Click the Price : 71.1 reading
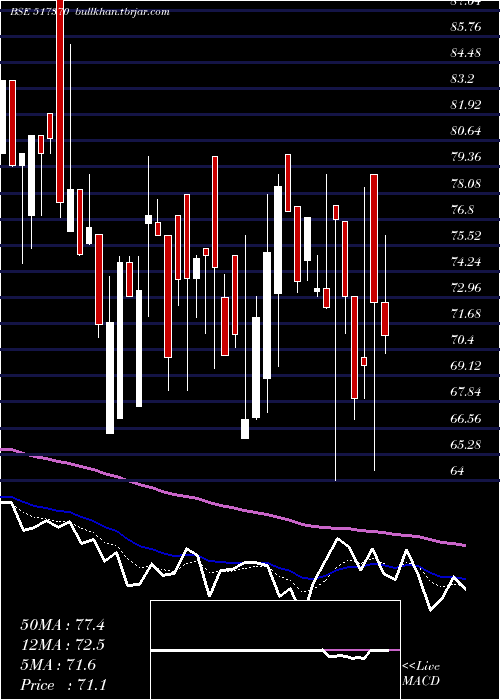The width and height of the screenshot is (500, 700). tap(64, 685)
